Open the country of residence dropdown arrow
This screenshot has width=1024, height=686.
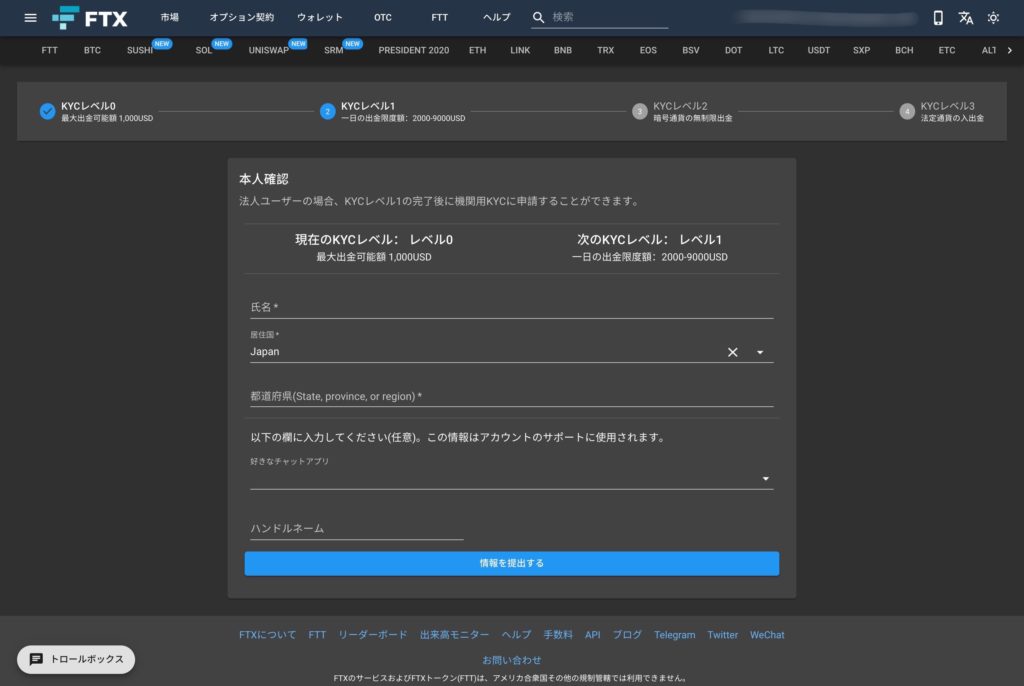click(x=760, y=352)
